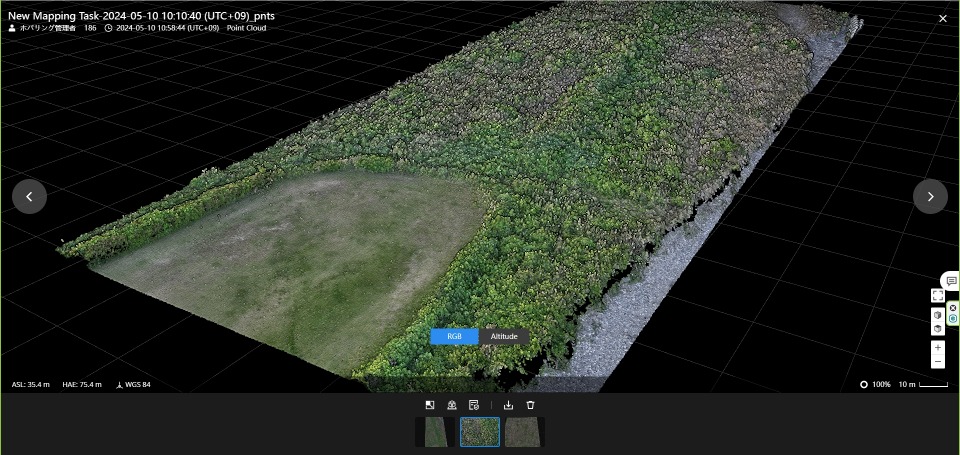
Task: Click the map overlay icon in bottom toolbar
Action: pyautogui.click(x=430, y=405)
